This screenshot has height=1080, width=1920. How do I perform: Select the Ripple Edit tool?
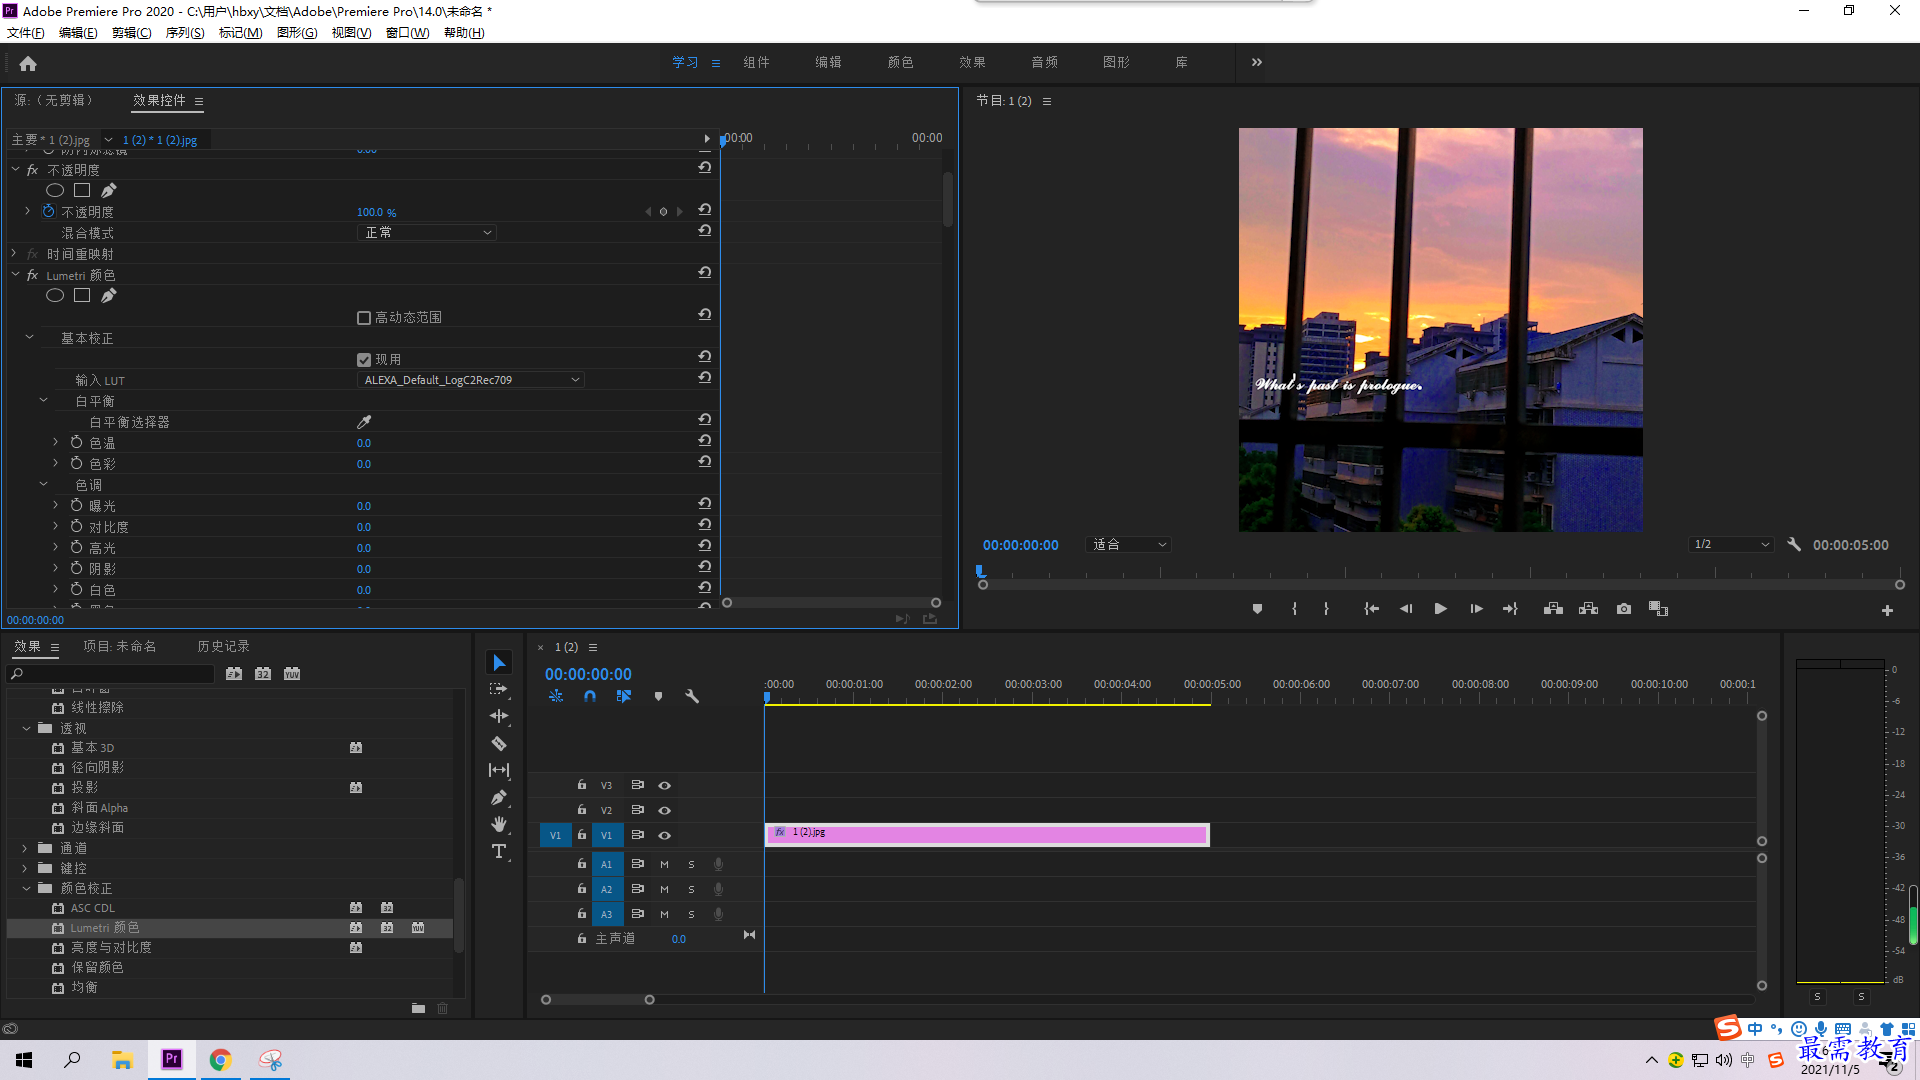tap(499, 716)
